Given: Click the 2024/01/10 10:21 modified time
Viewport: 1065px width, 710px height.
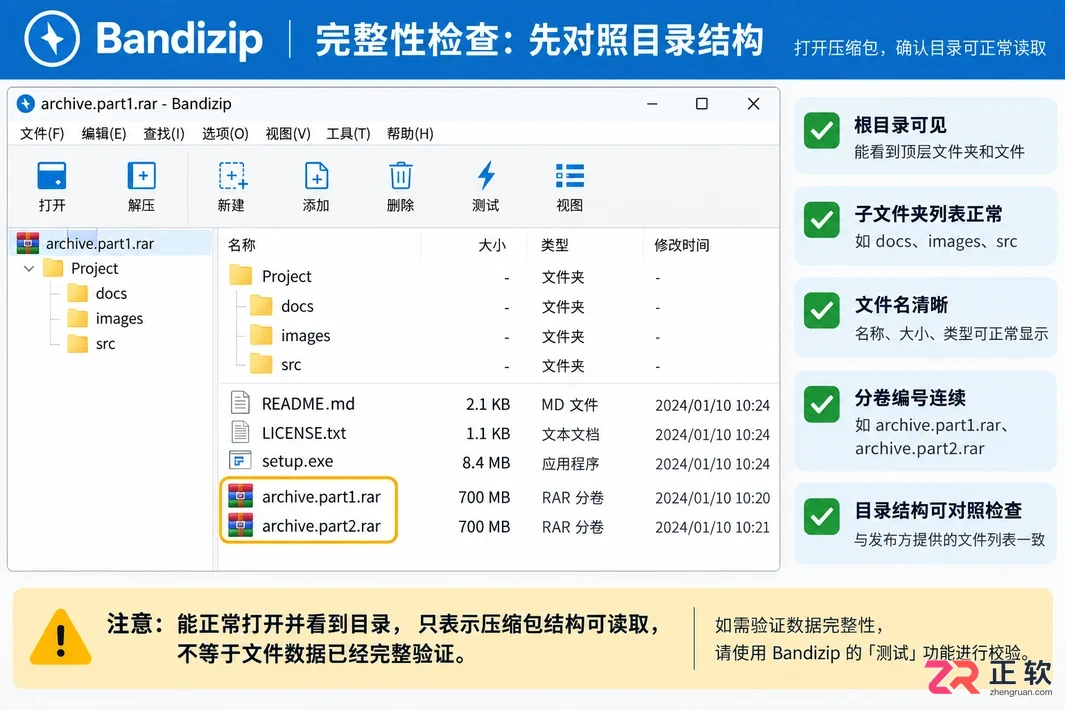Looking at the screenshot, I should click(x=712, y=527).
